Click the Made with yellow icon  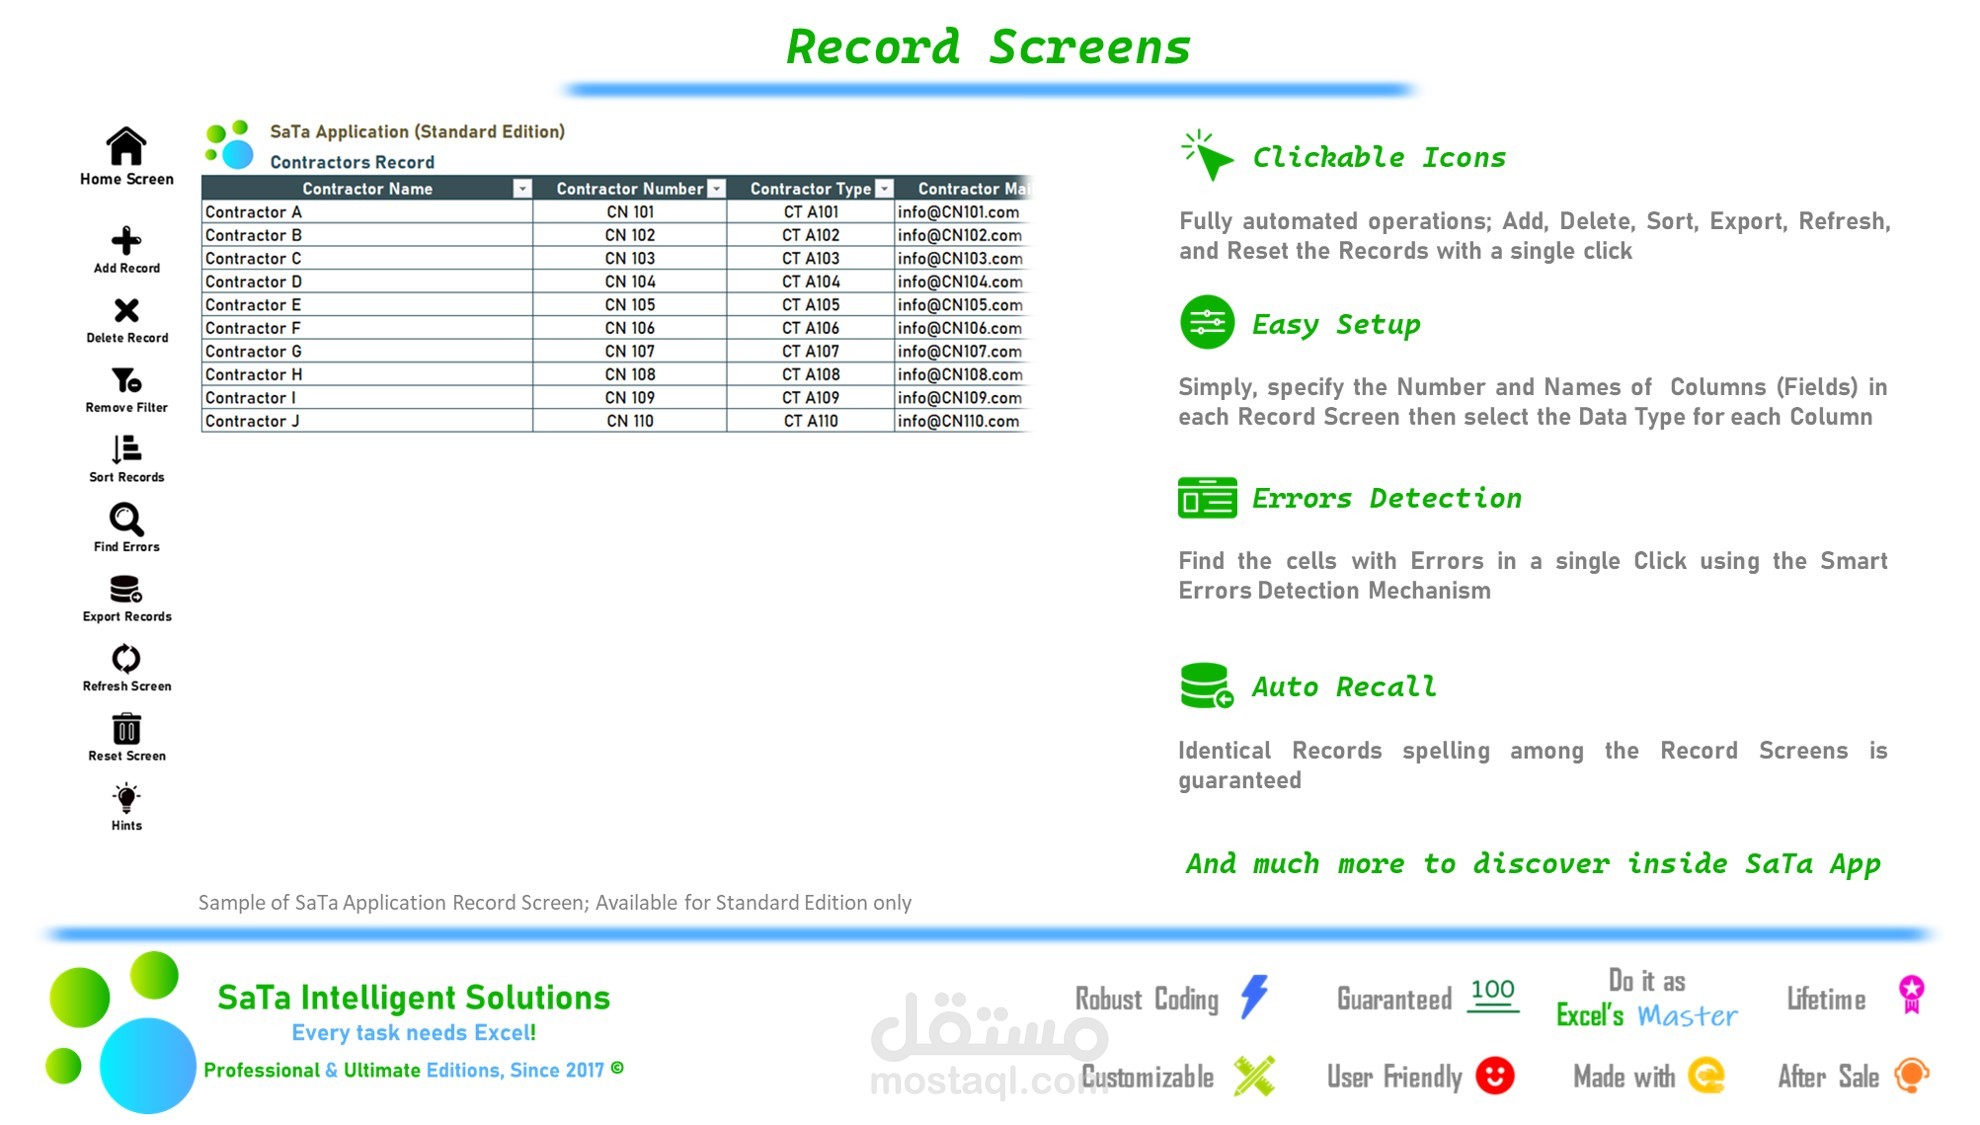[x=1707, y=1076]
